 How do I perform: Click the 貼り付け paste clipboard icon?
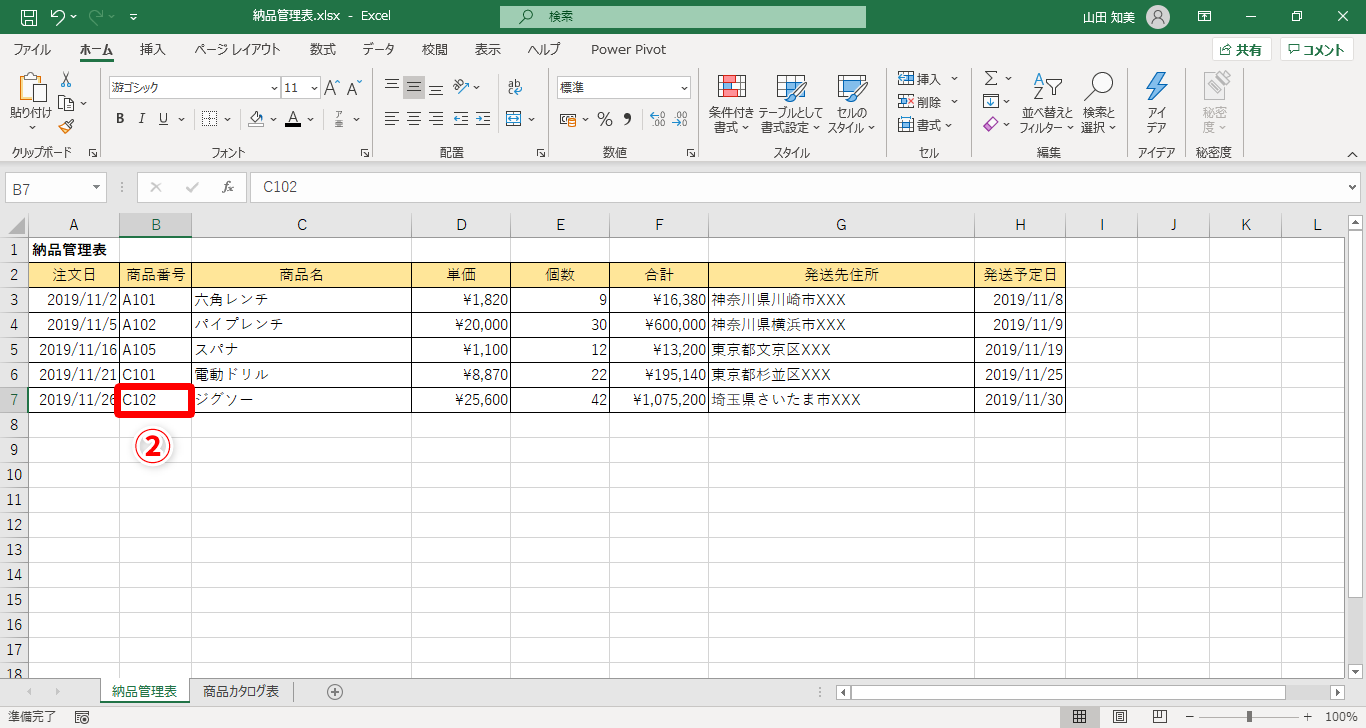pos(31,89)
